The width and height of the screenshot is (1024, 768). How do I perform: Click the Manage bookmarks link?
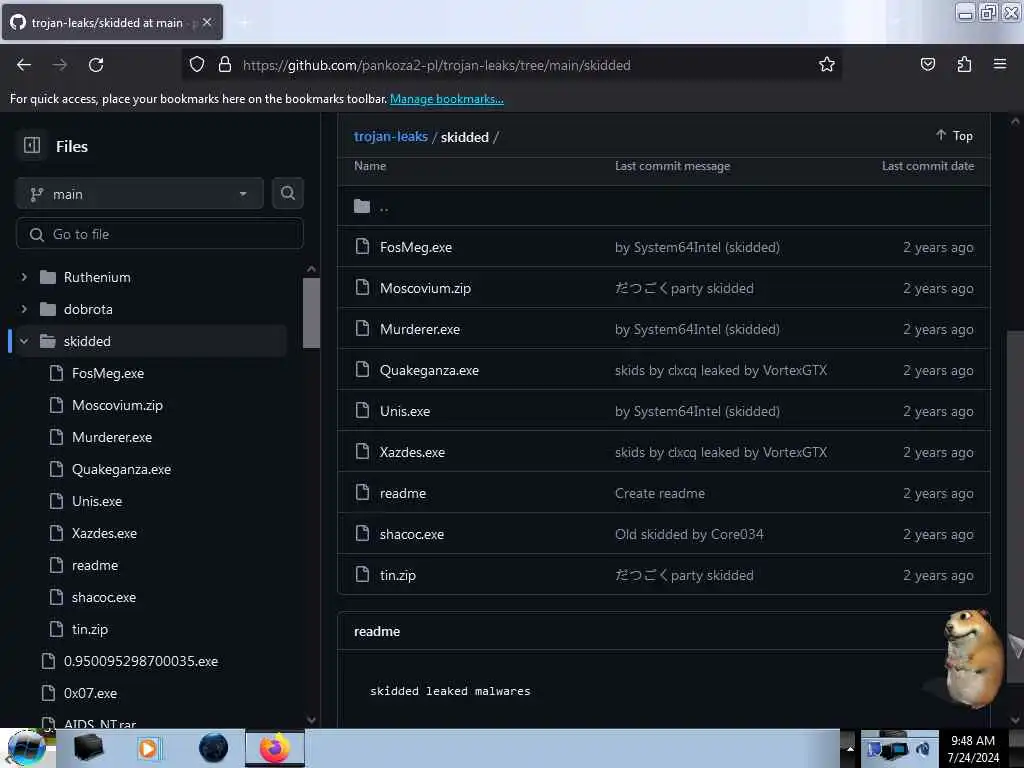[x=447, y=99]
